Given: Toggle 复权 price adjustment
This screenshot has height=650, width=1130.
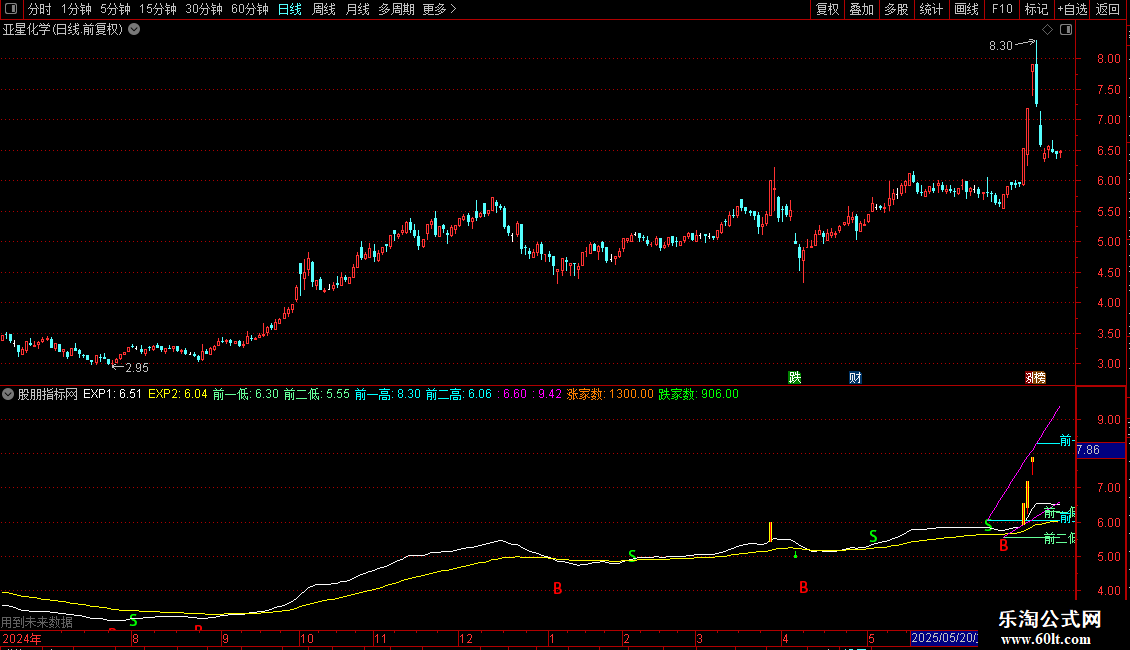Looking at the screenshot, I should click(x=827, y=10).
